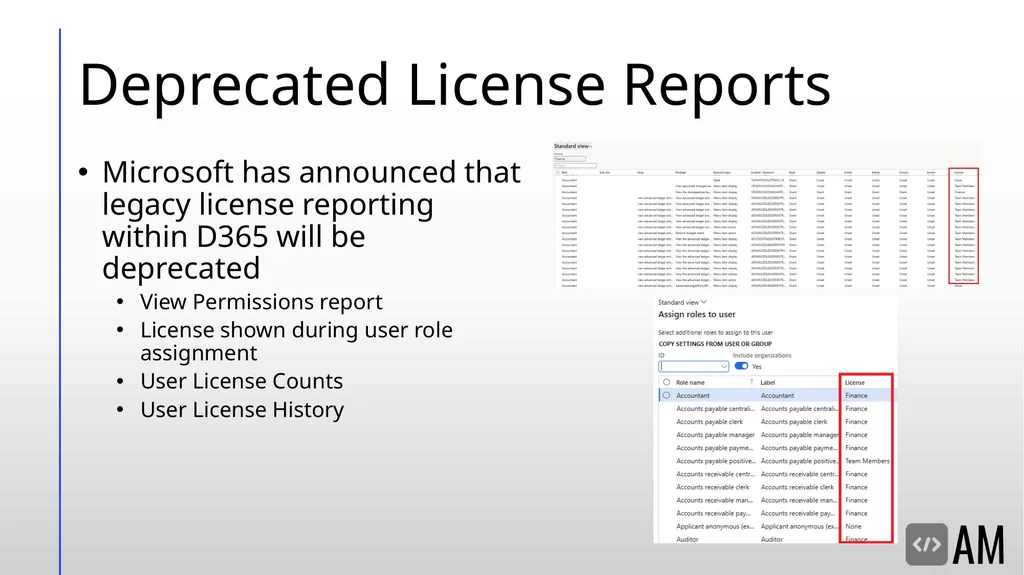Select role name 'Accounts payable manager'
The width and height of the screenshot is (1024, 575).
point(715,435)
